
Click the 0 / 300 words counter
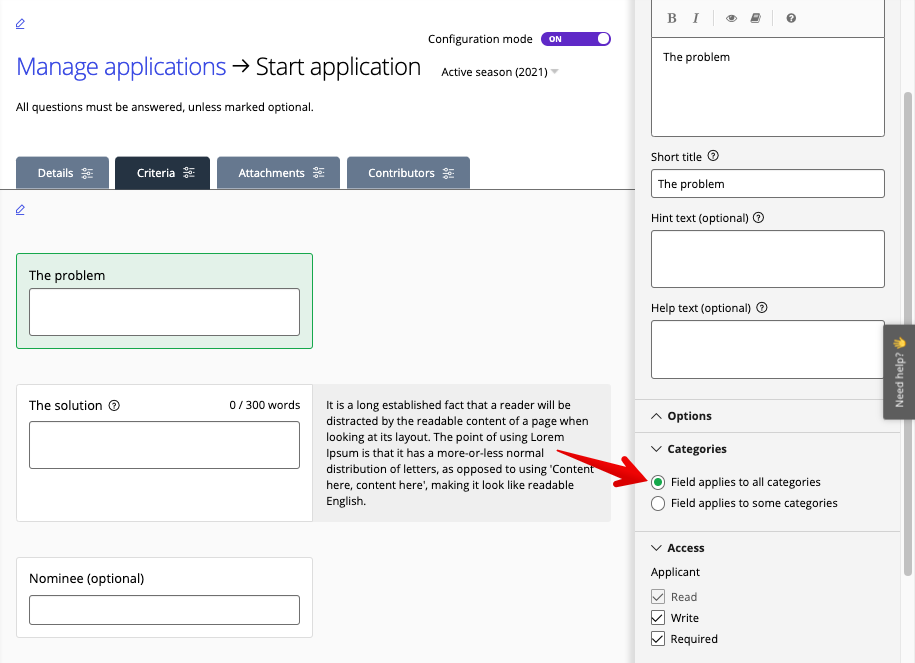264,405
